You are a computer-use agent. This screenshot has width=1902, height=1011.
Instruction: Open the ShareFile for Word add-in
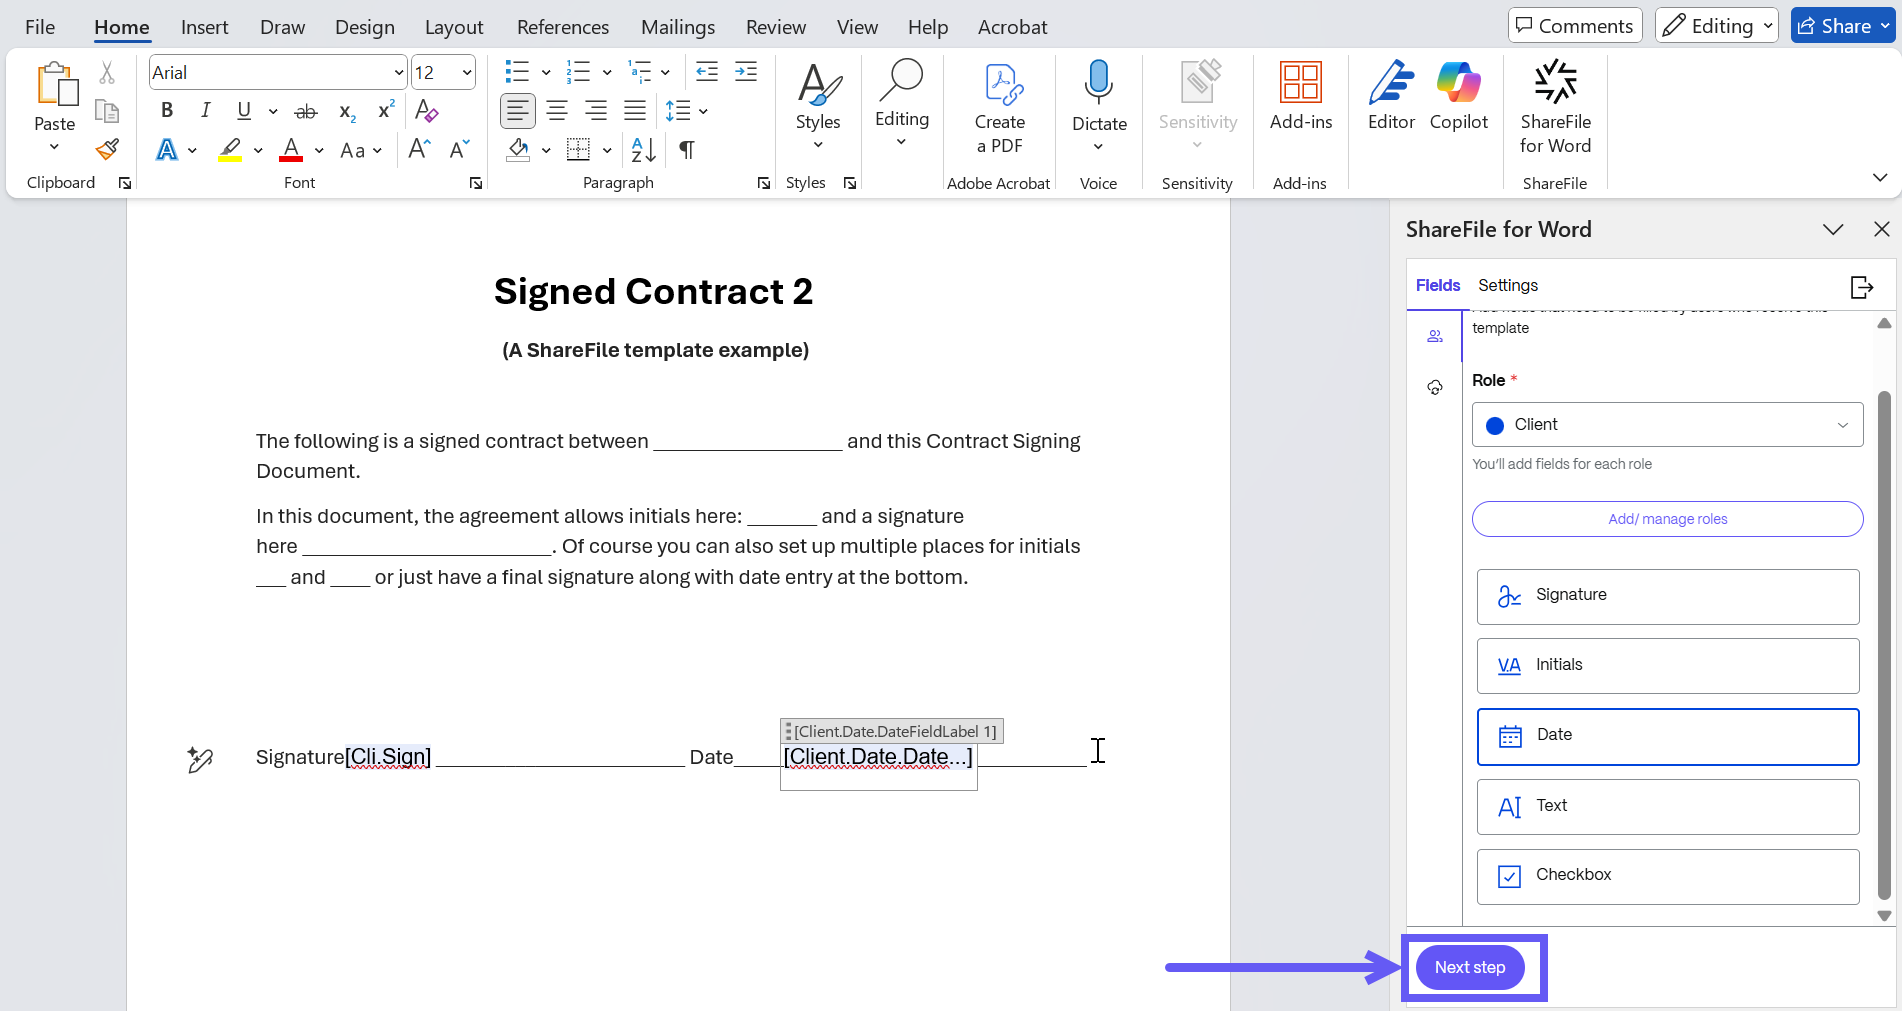[1555, 107]
